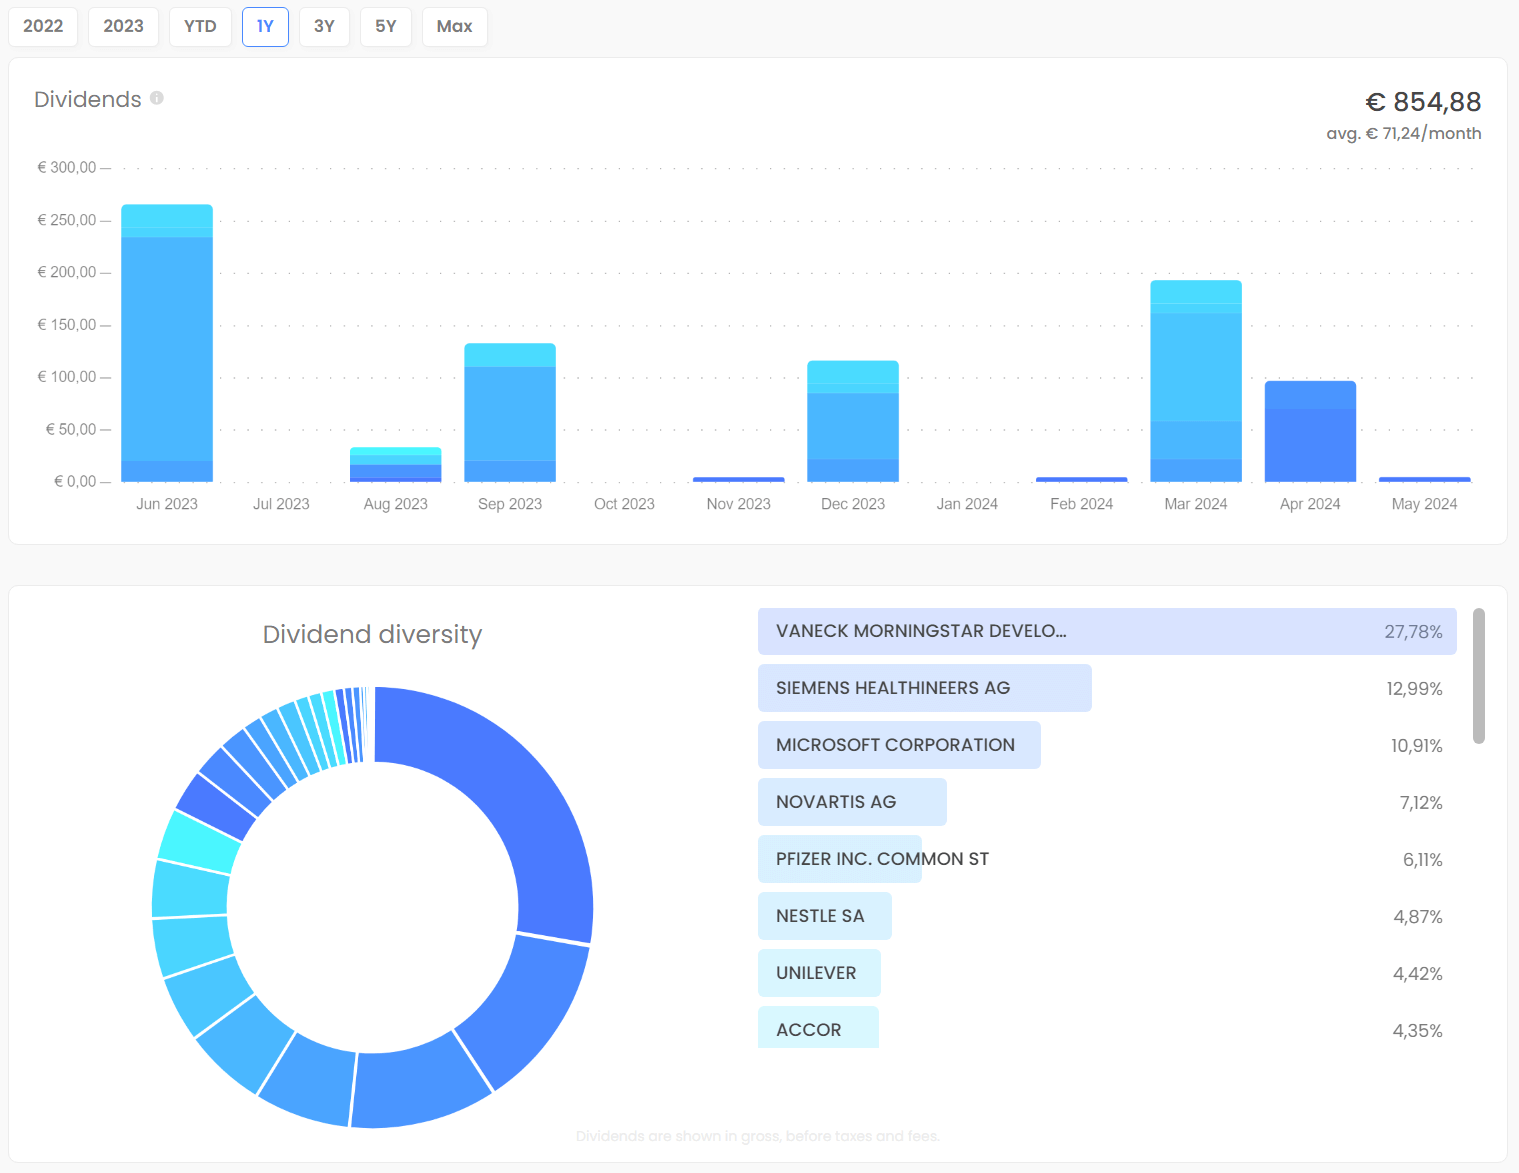Select the Apr 2024 dividend bar

pyautogui.click(x=1310, y=432)
